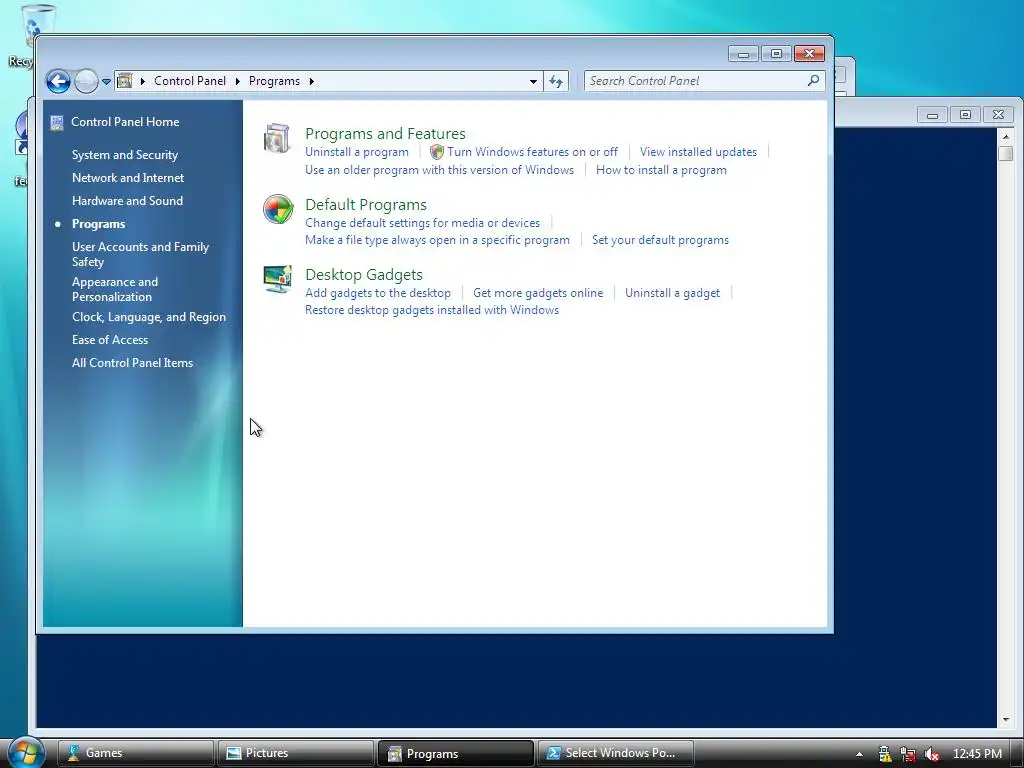Image resolution: width=1024 pixels, height=768 pixels.
Task: Click Use an older program link
Action: (440, 170)
